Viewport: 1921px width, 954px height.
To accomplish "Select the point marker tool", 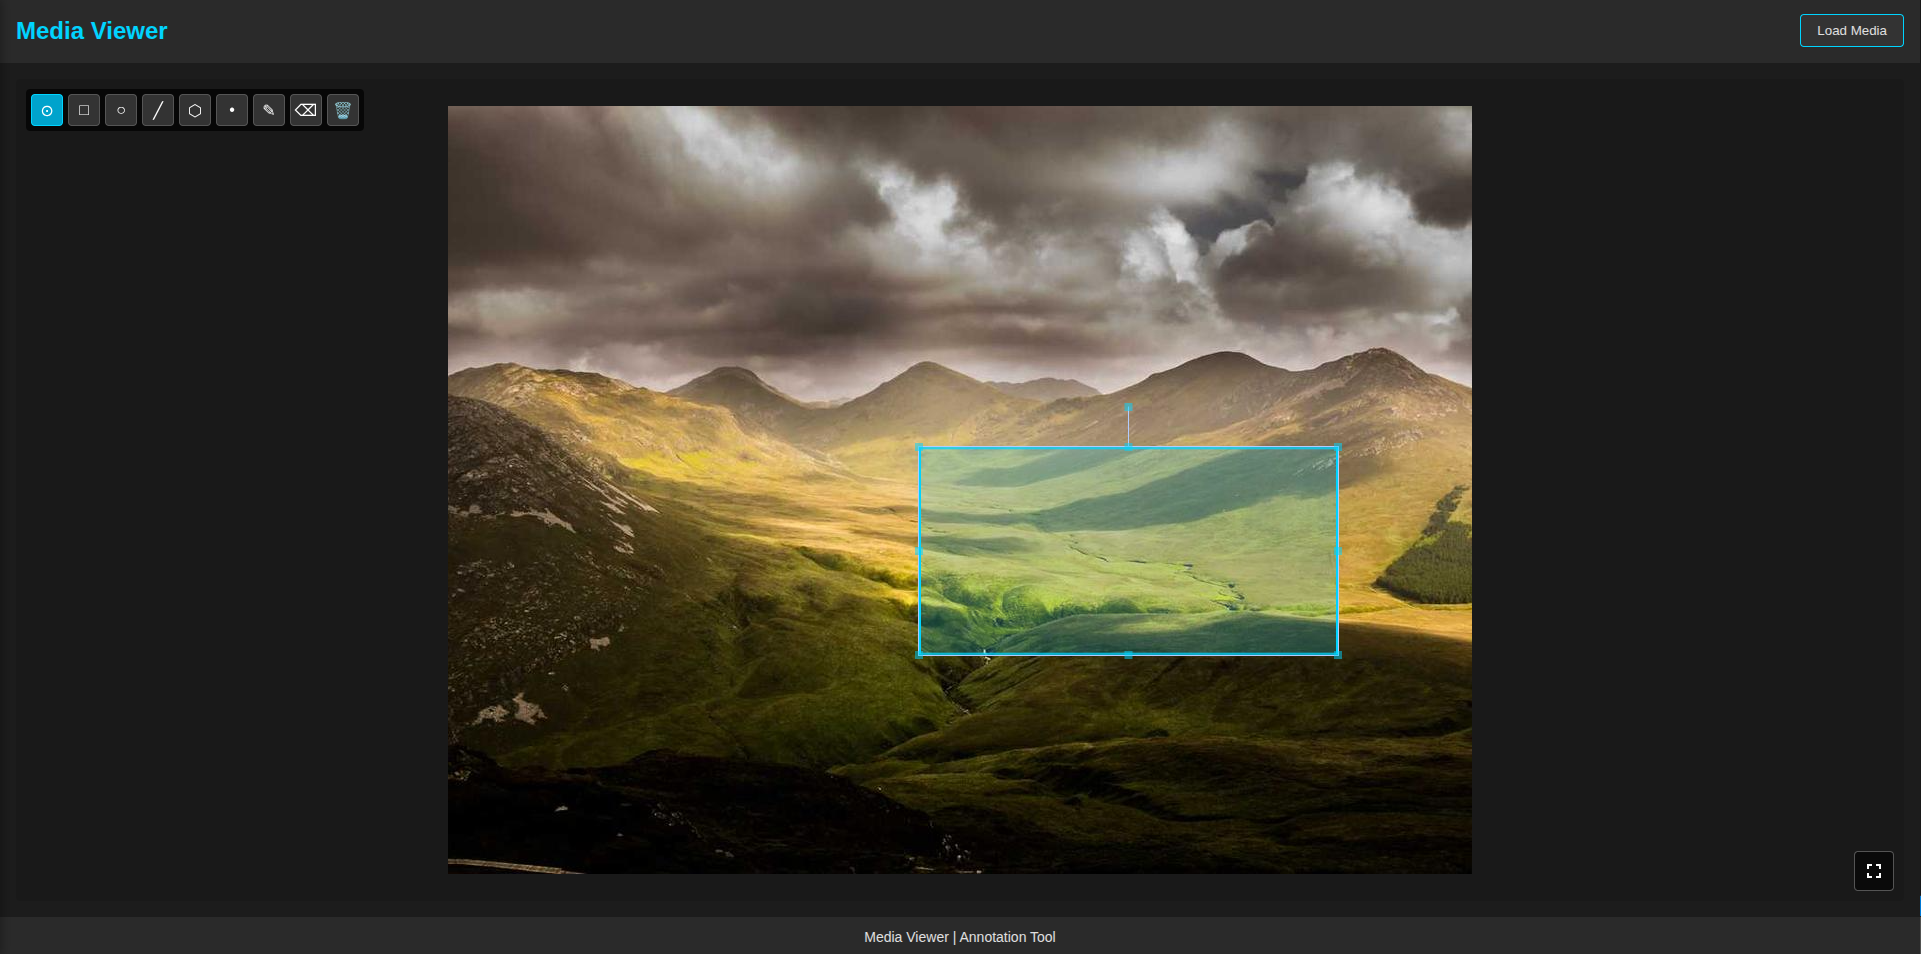I will point(232,110).
